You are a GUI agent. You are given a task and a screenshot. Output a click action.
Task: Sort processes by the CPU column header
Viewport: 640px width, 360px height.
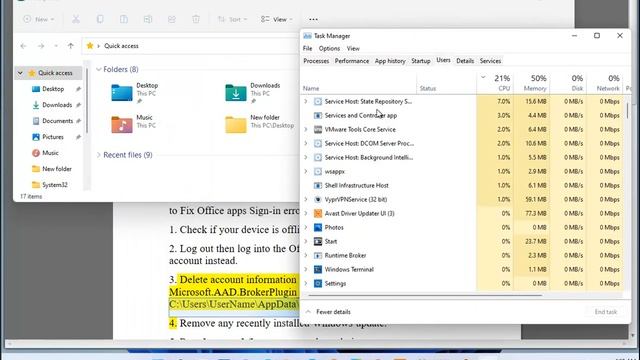coord(495,83)
